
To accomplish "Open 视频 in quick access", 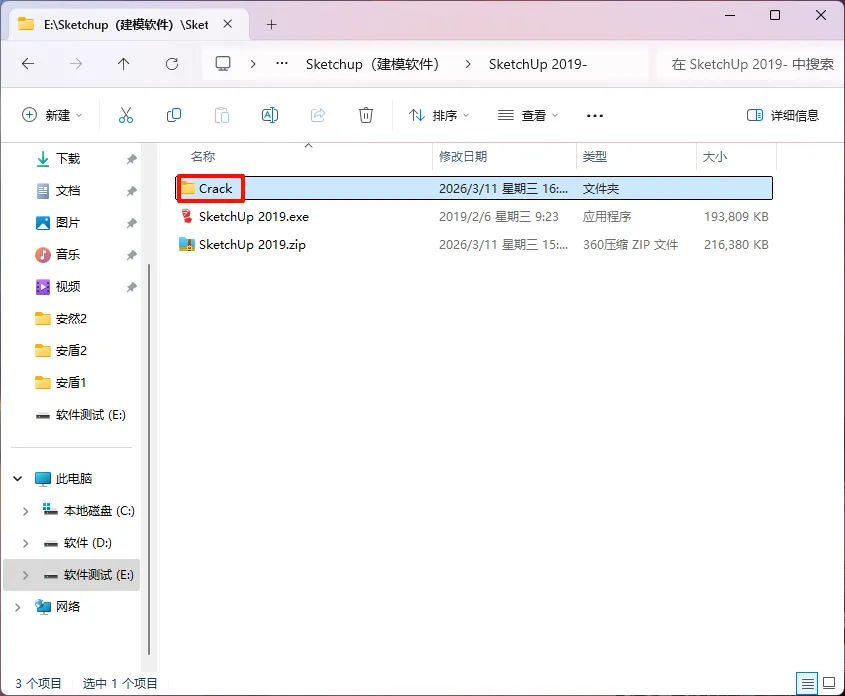I will tap(67, 287).
